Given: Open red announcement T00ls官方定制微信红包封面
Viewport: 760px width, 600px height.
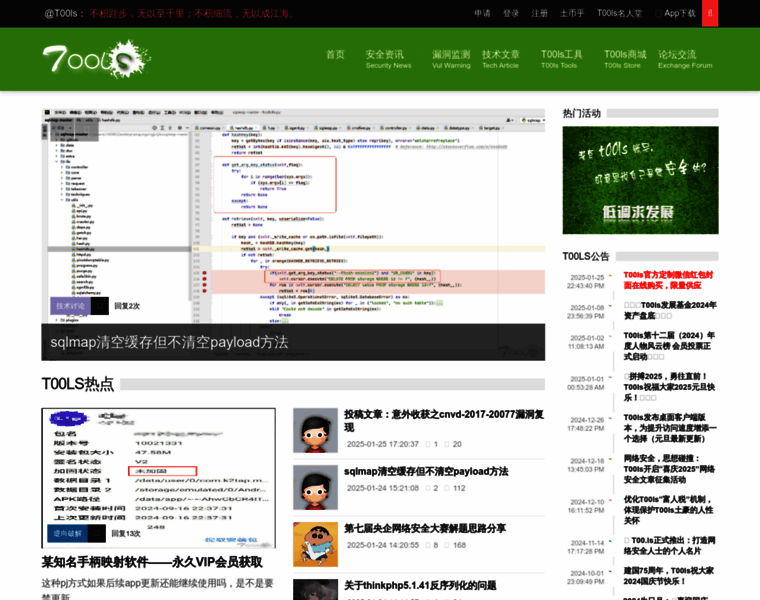Looking at the screenshot, I should (668, 280).
